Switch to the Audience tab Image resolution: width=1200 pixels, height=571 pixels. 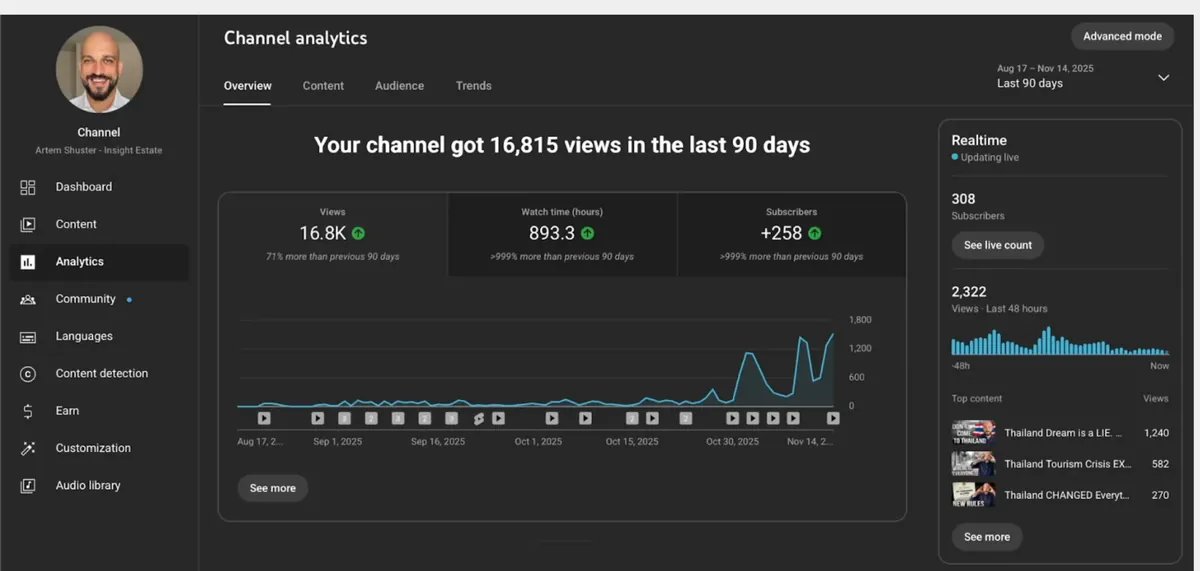(x=399, y=86)
